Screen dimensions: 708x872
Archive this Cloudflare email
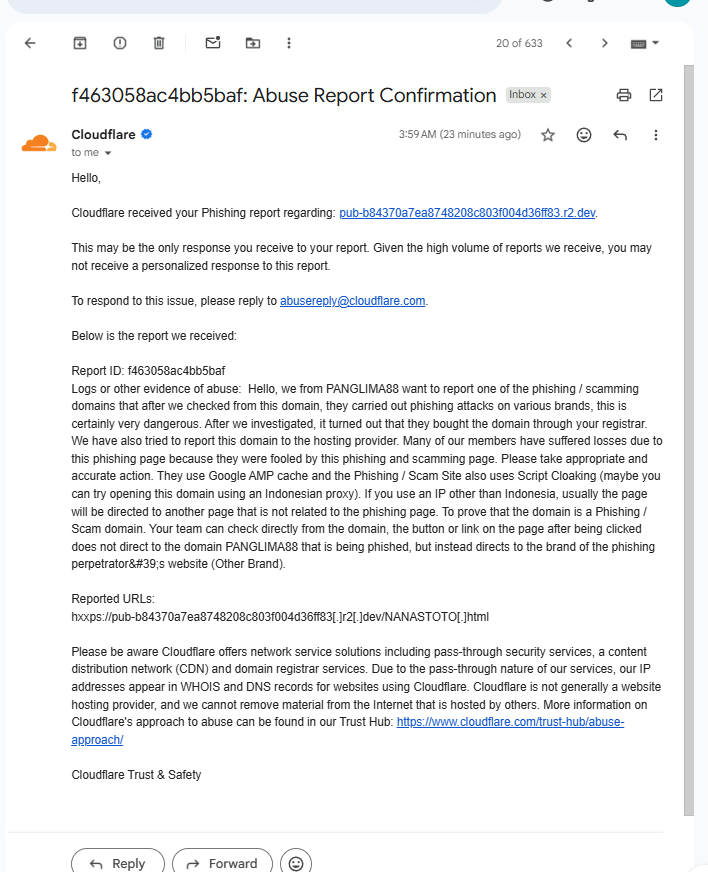80,43
